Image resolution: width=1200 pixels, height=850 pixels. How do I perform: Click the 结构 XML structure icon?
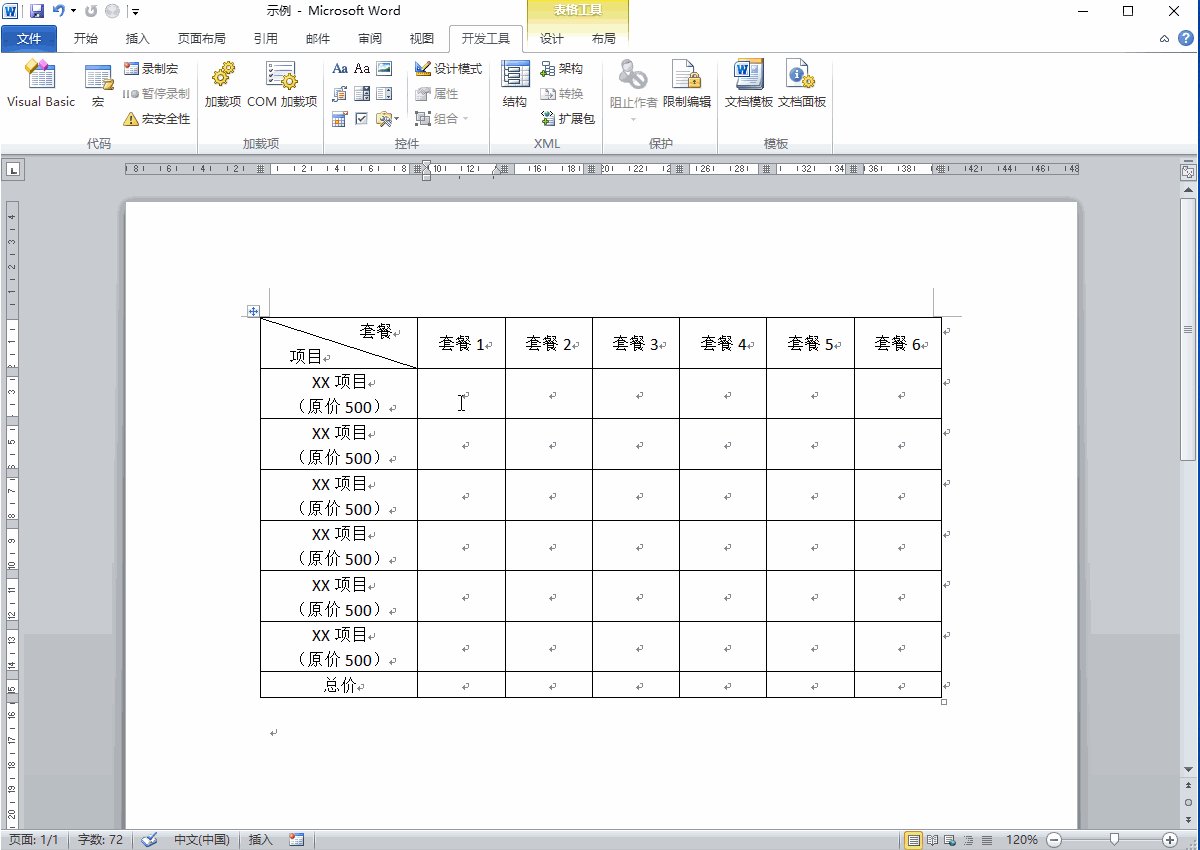coord(515,84)
